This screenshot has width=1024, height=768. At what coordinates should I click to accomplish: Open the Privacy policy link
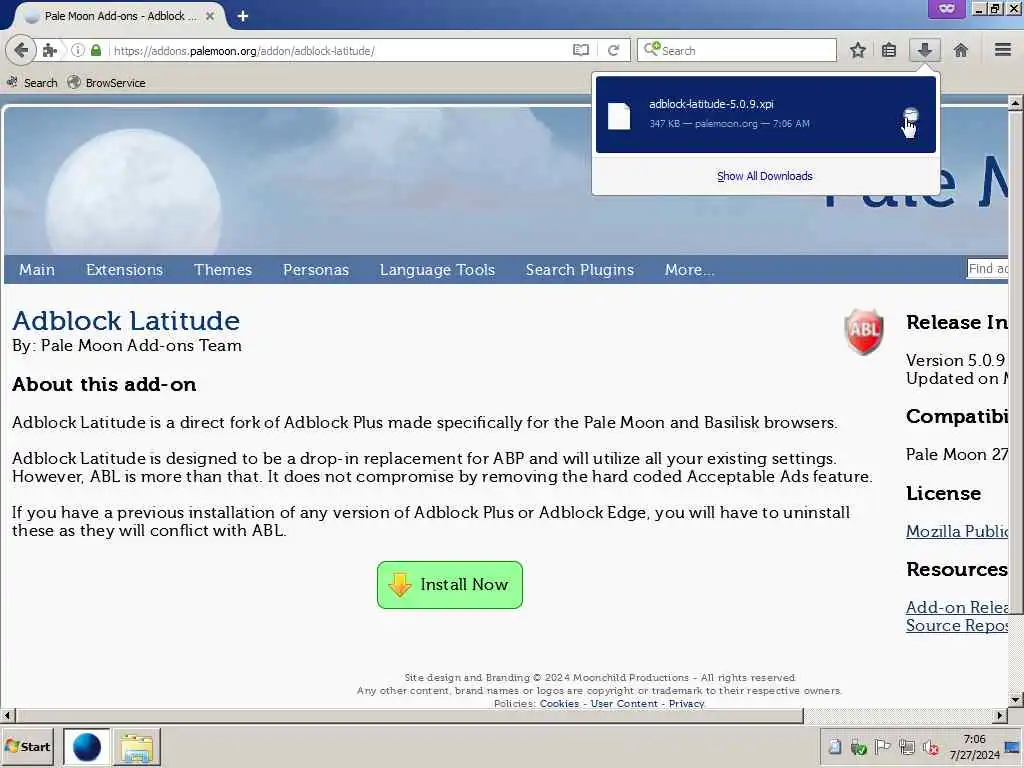click(x=686, y=703)
